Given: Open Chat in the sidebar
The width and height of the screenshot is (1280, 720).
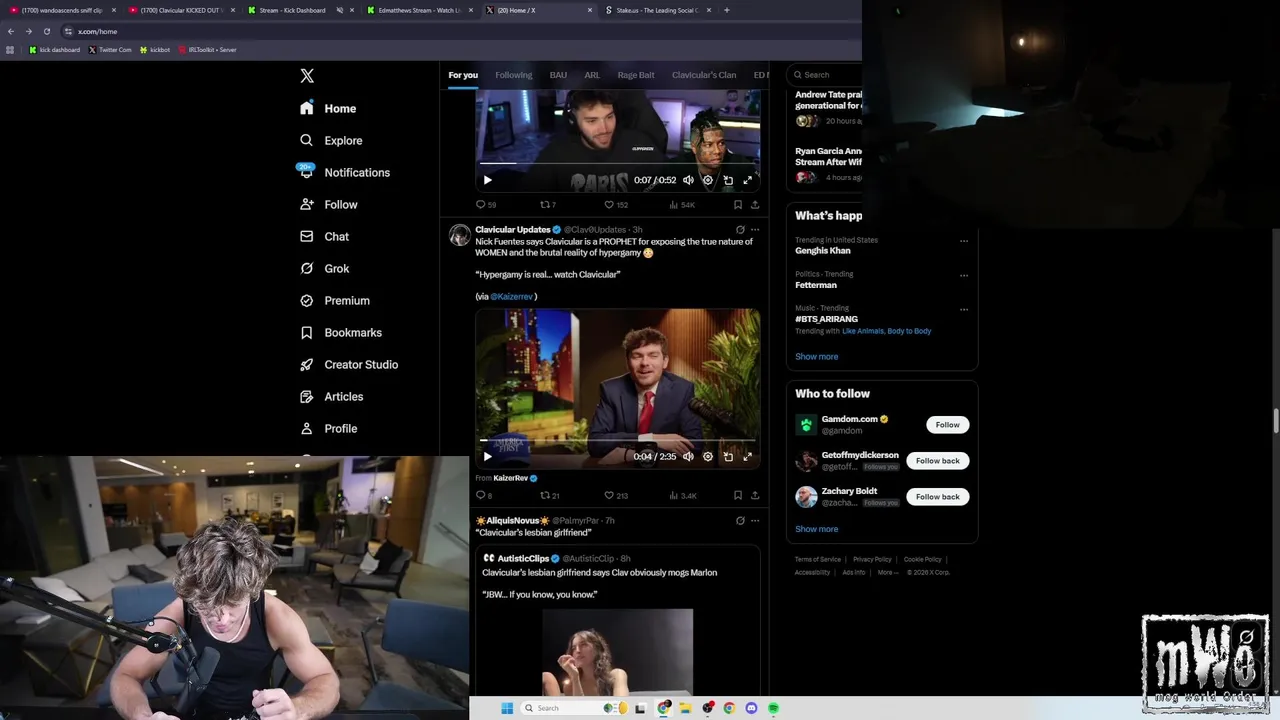Looking at the screenshot, I should click(324, 236).
